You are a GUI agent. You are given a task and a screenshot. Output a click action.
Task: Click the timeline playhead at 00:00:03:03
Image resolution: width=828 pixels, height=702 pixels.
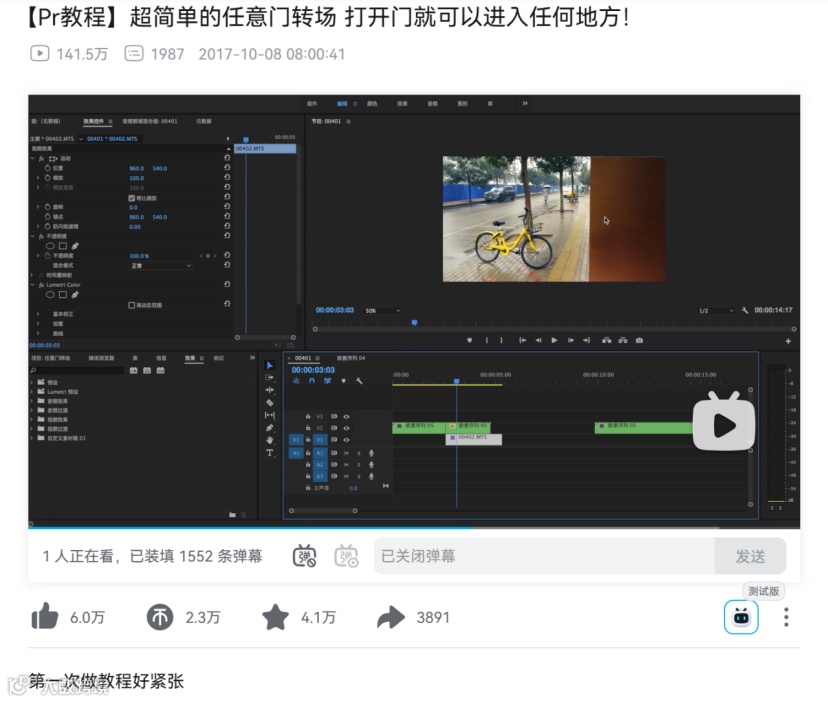click(457, 381)
